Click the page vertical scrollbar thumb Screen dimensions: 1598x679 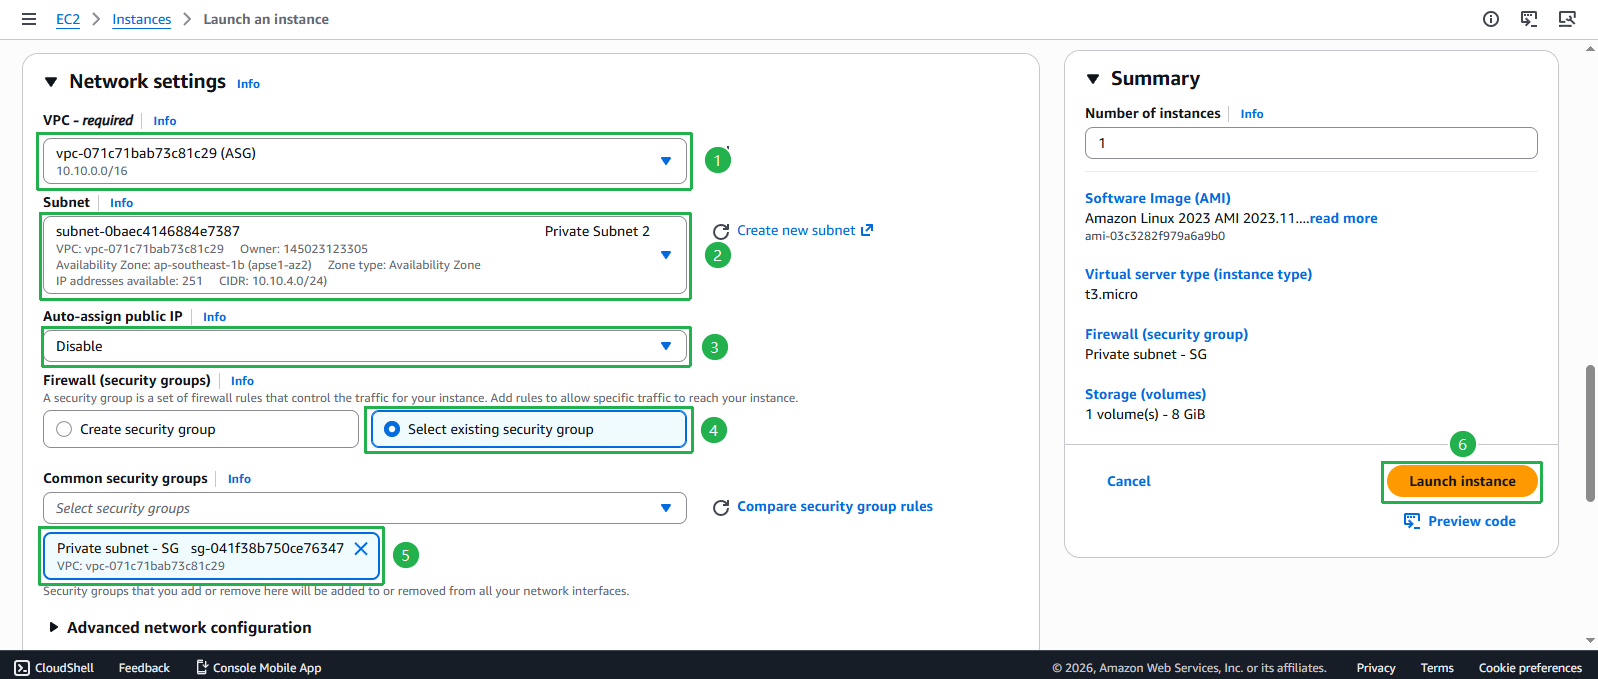pyautogui.click(x=1590, y=433)
